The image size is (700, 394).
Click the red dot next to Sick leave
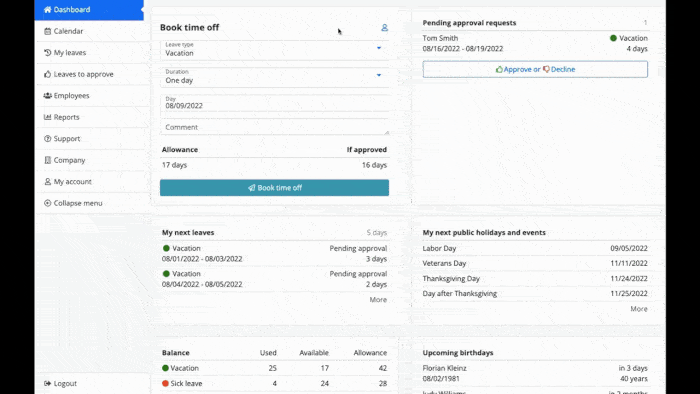tap(165, 383)
